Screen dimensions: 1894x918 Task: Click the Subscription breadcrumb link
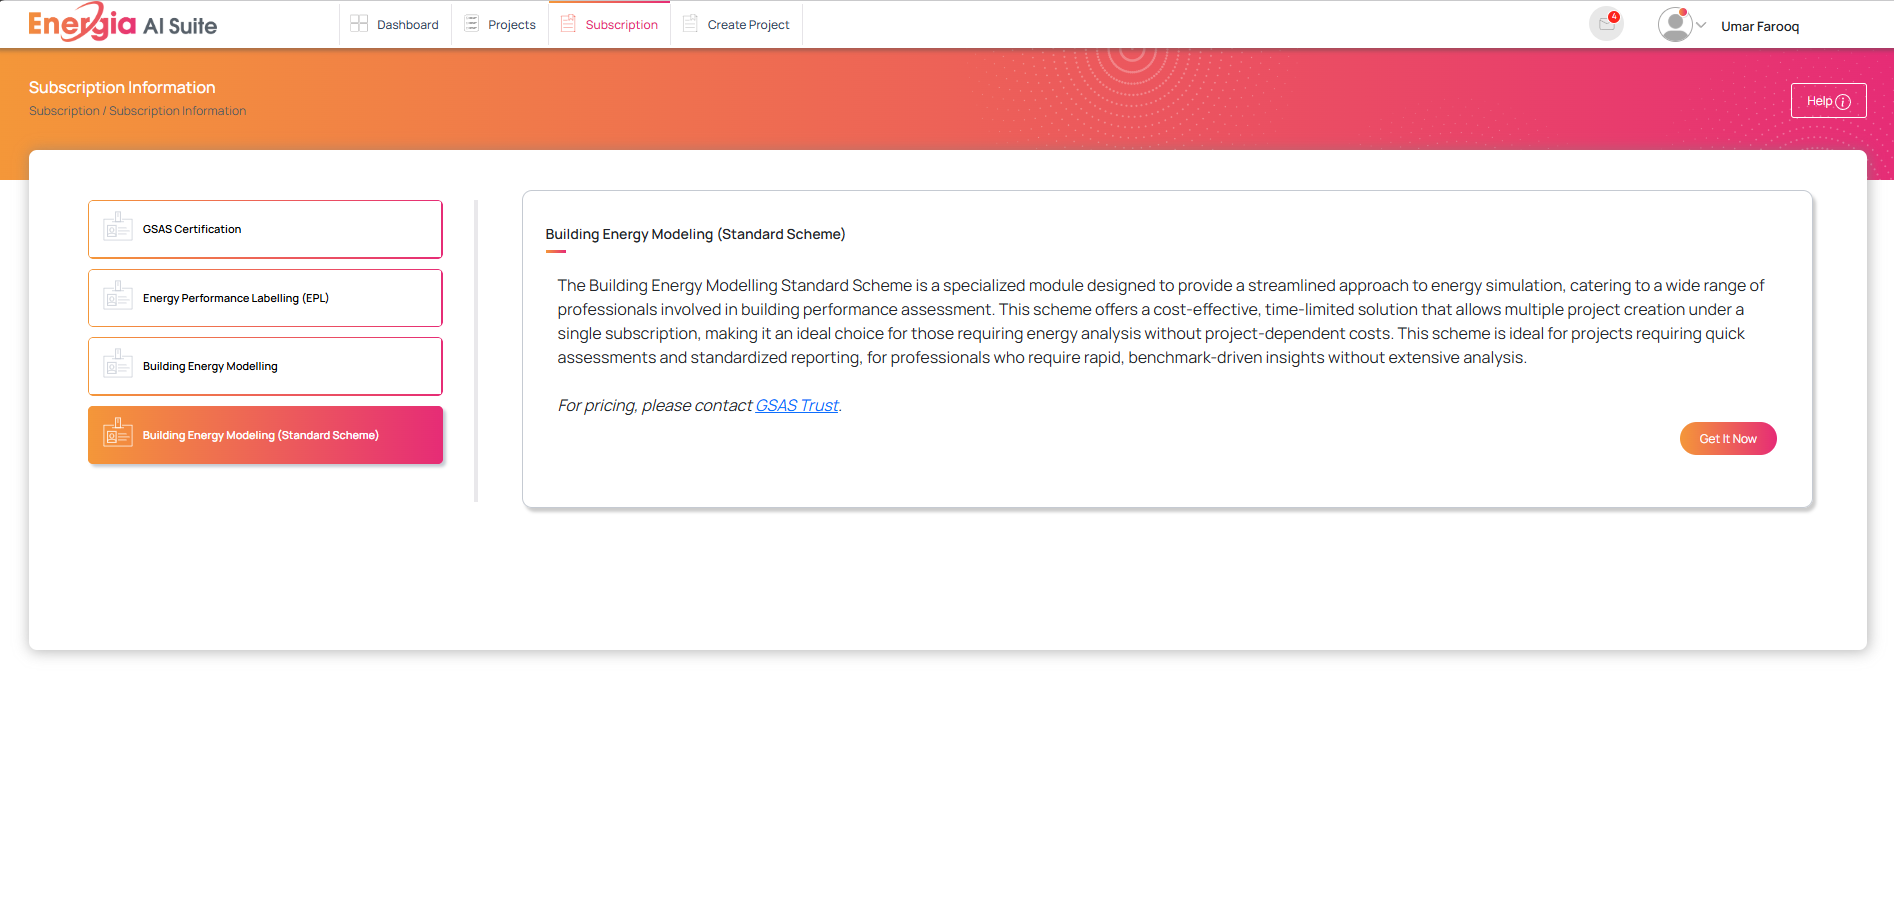click(64, 111)
